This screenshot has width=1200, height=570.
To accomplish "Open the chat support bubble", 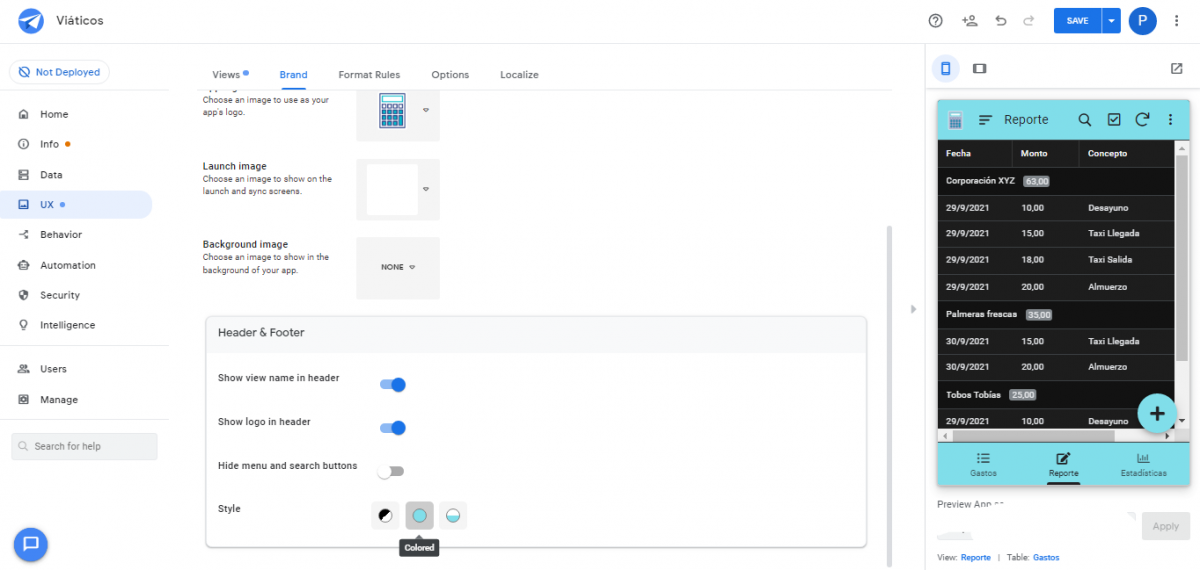I will pos(31,543).
